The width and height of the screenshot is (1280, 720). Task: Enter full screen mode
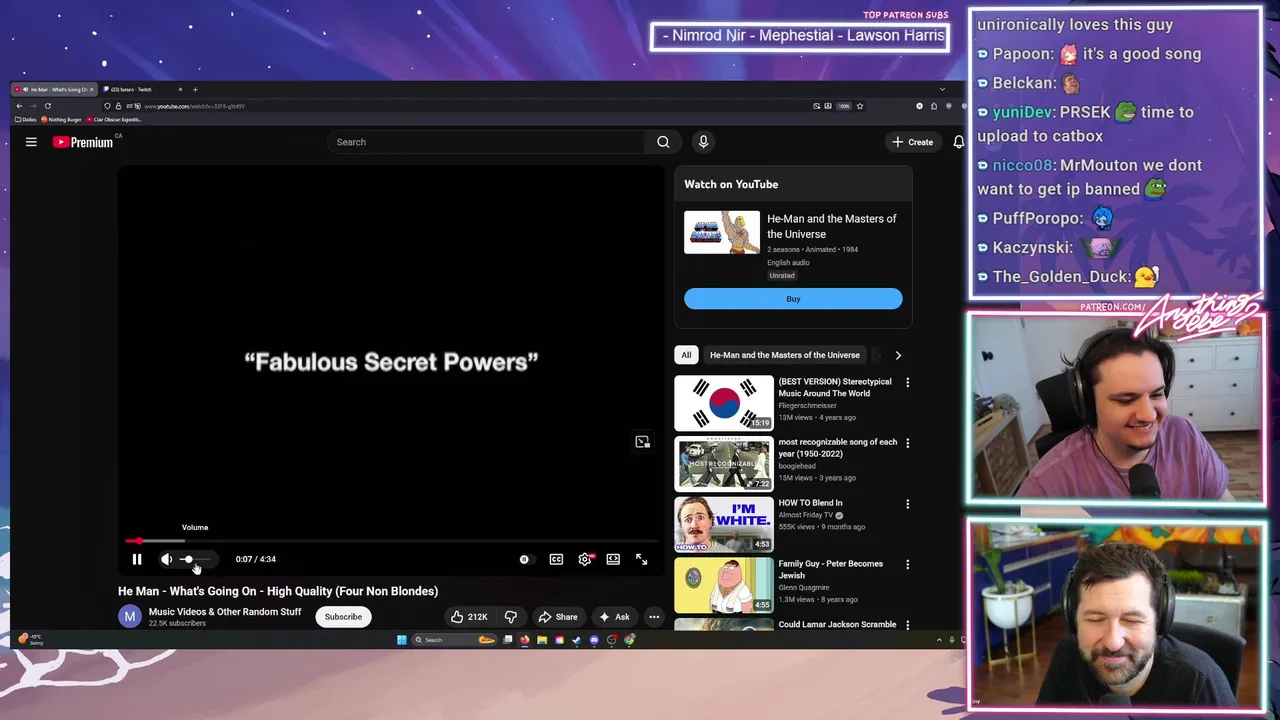pos(641,559)
